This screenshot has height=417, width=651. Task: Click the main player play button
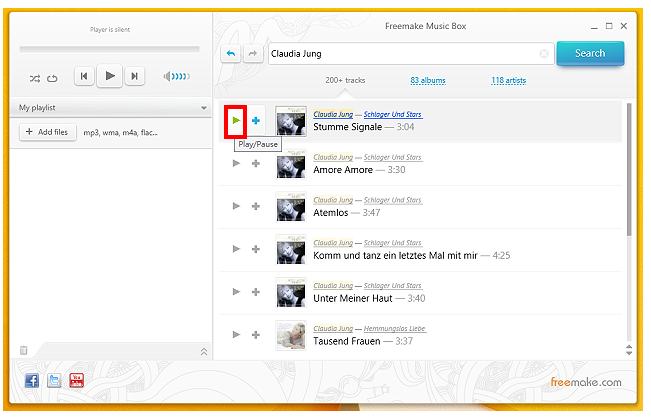[110, 76]
